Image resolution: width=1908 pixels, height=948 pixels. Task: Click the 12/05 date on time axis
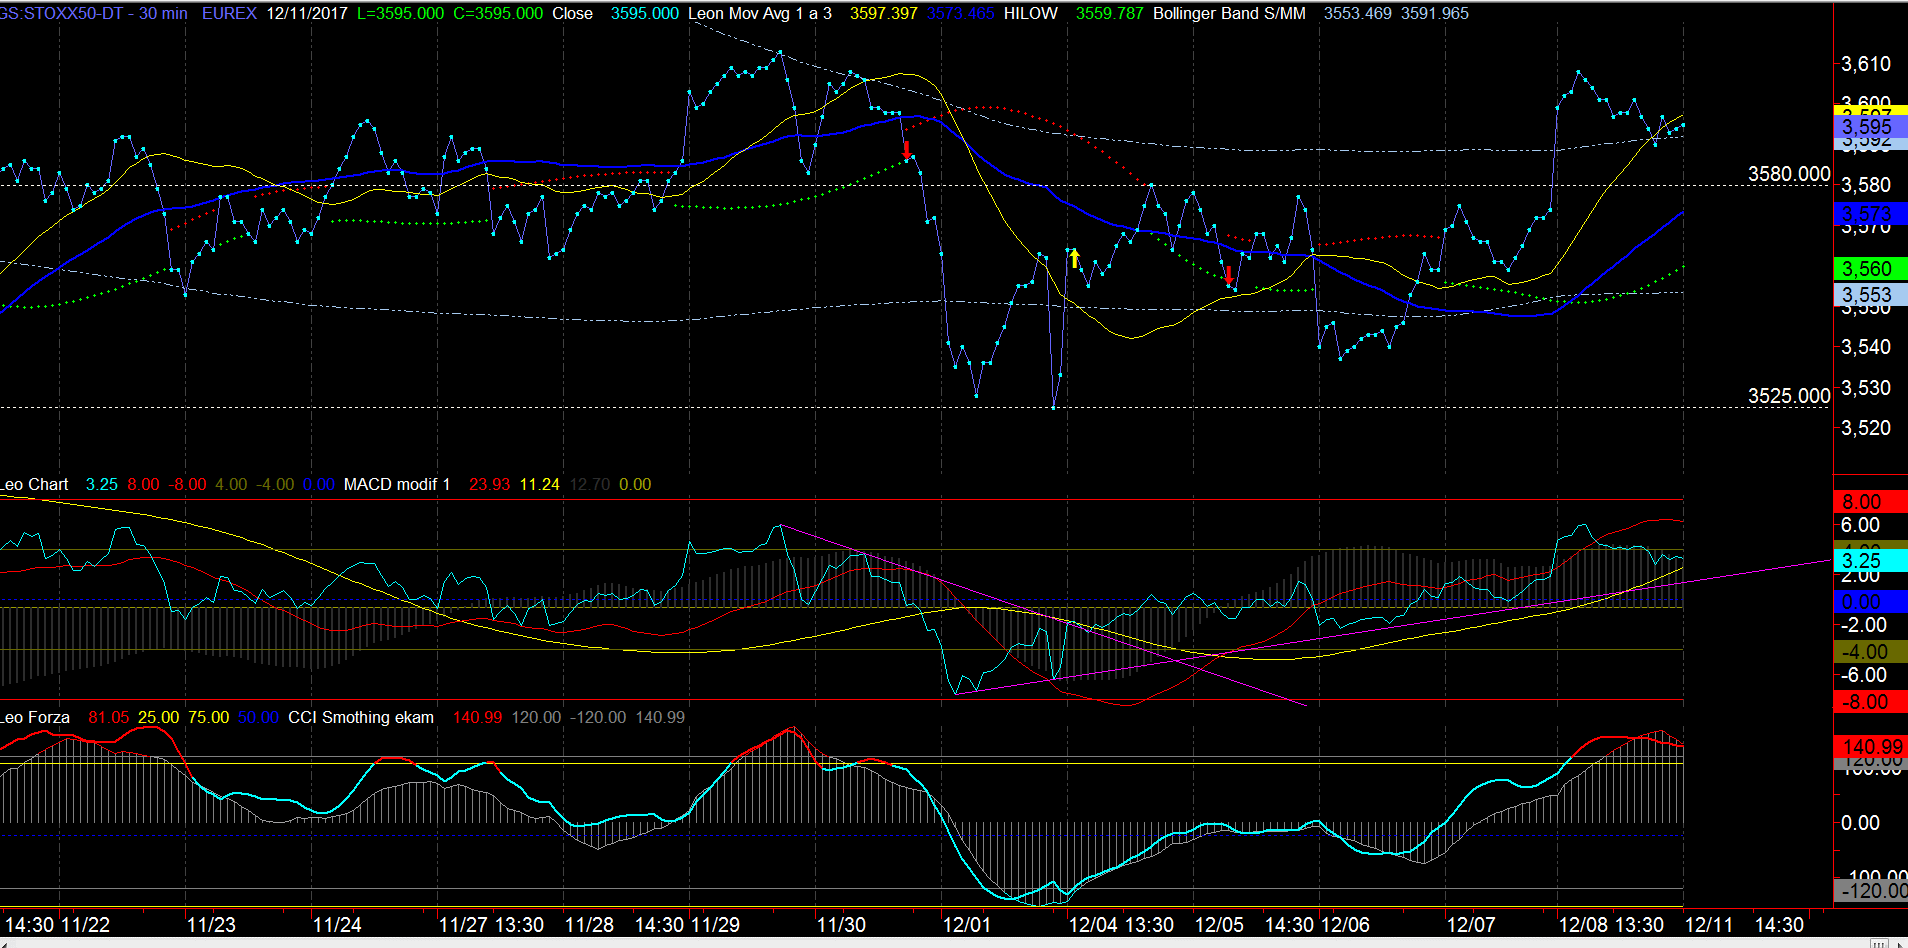point(1219,925)
